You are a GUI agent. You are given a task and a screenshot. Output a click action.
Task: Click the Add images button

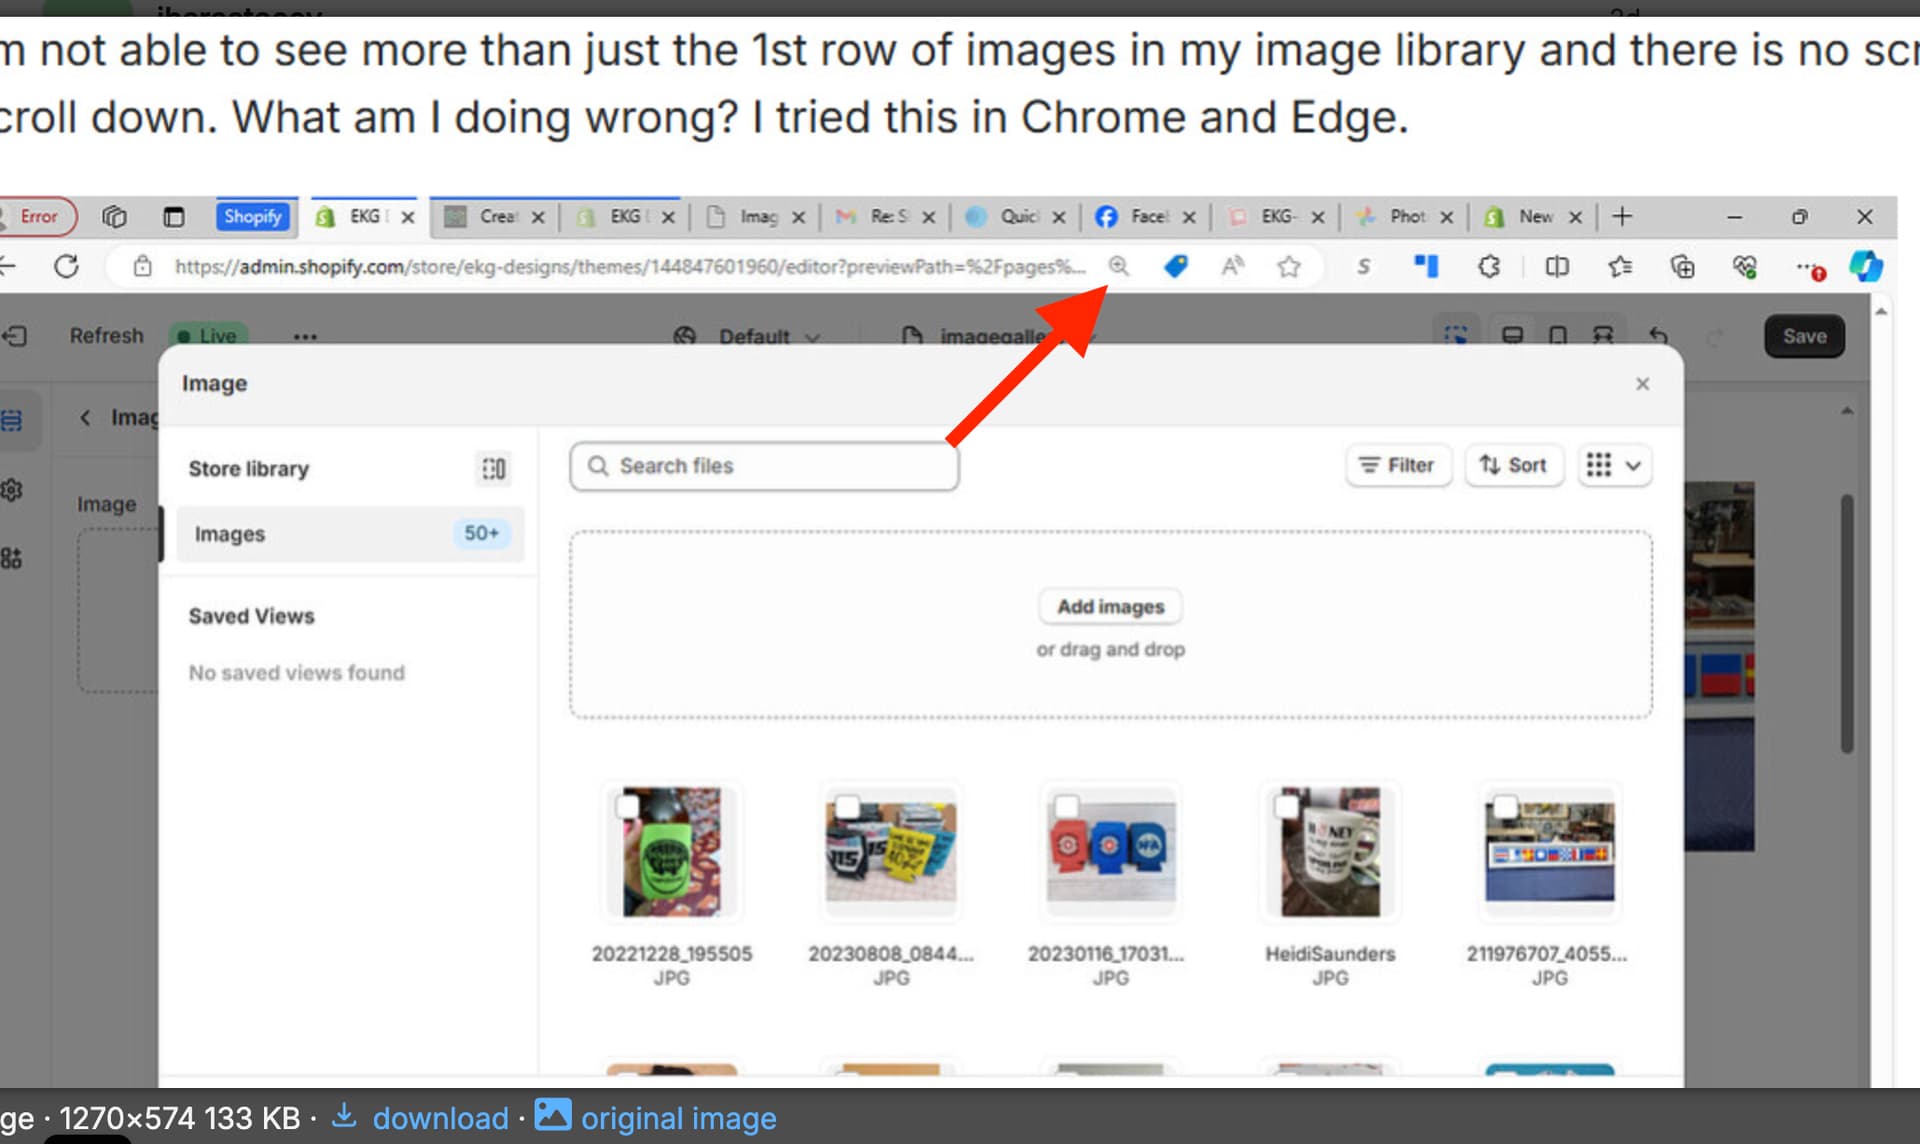point(1110,607)
